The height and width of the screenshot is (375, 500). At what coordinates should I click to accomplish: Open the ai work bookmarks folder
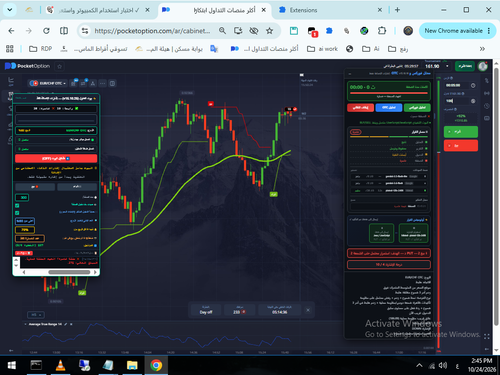(322, 49)
